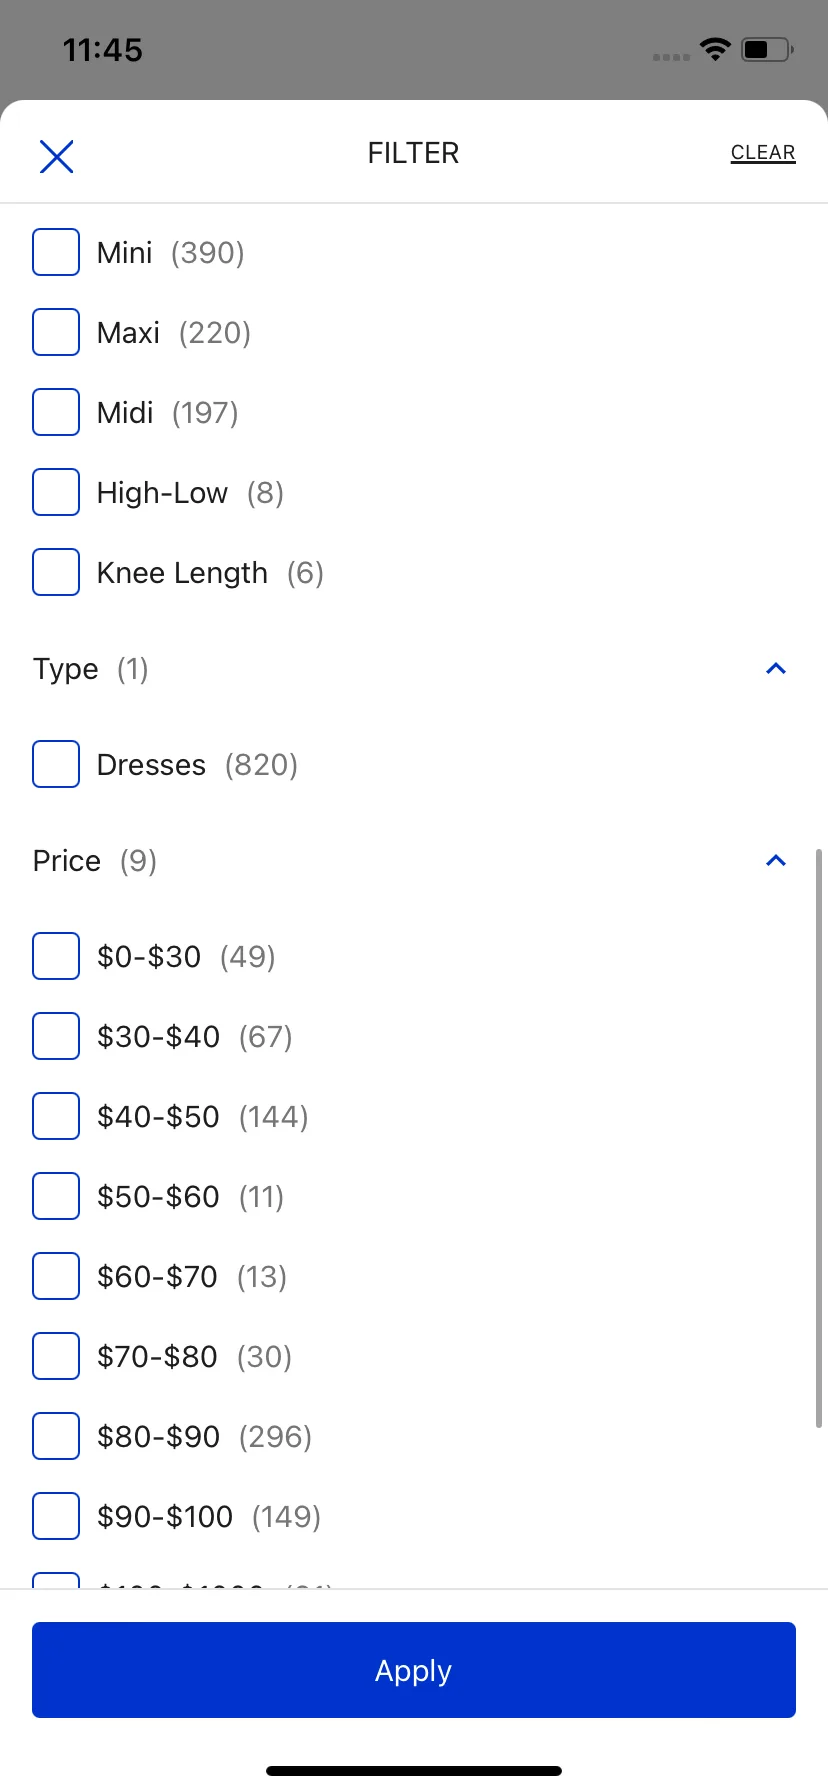Tick the High-Low checkbox
The height and width of the screenshot is (1792, 828).
pyautogui.click(x=56, y=492)
